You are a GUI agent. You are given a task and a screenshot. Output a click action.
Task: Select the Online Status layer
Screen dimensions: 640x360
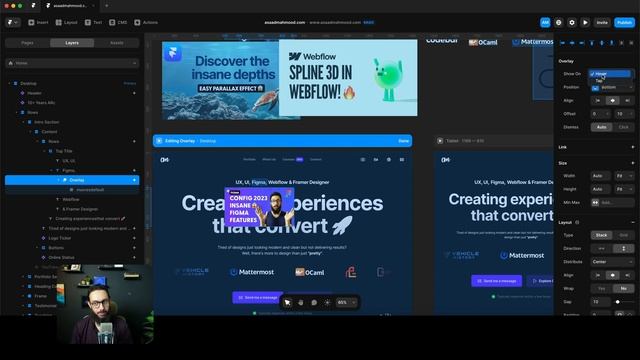(61, 258)
